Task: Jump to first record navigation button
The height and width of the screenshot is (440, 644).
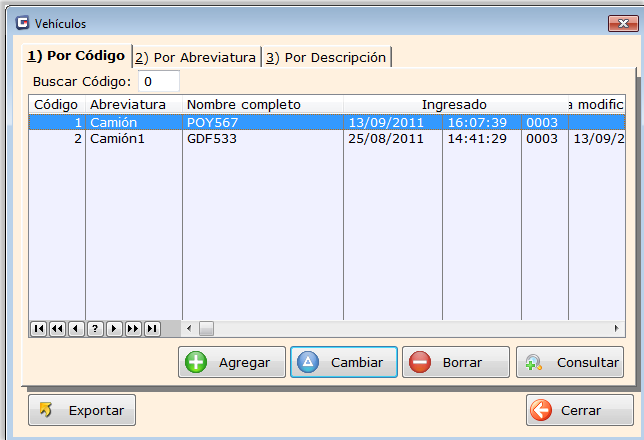Action: click(x=38, y=328)
